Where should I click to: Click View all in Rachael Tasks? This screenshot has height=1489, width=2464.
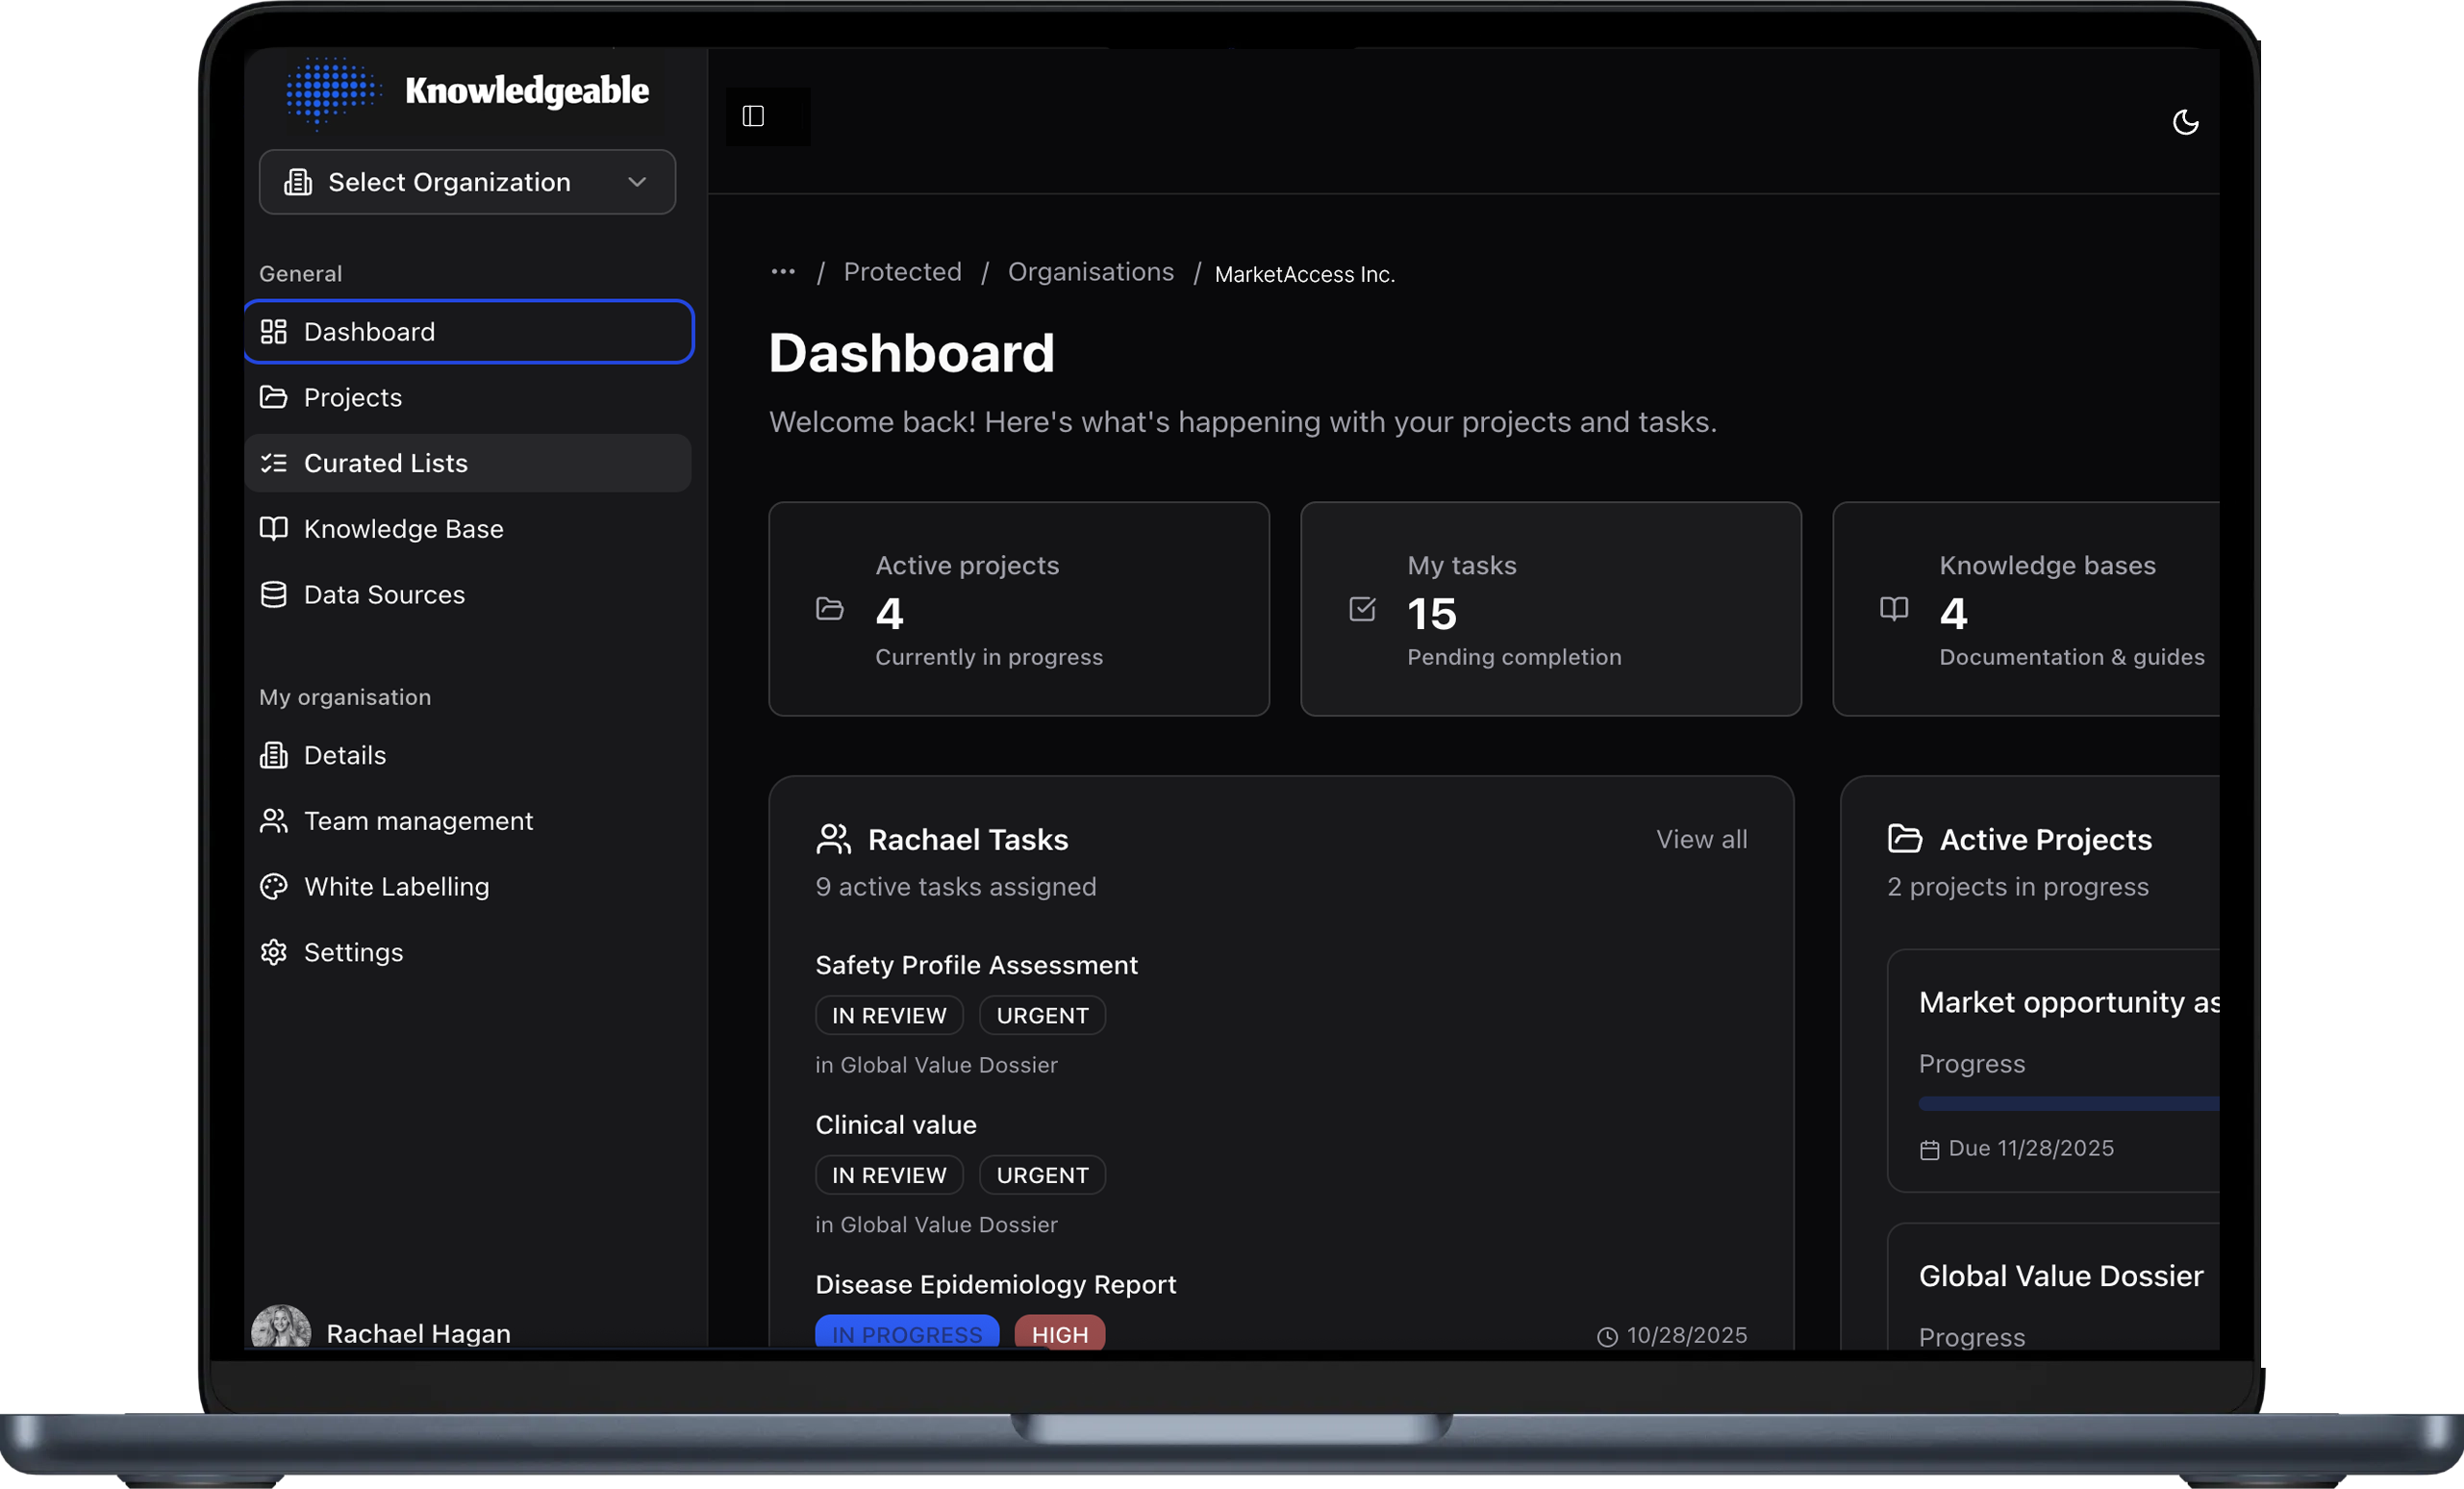click(1701, 839)
